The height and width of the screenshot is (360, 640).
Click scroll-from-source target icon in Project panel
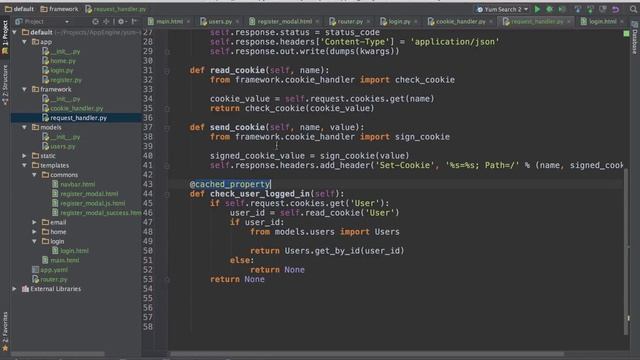95,21
